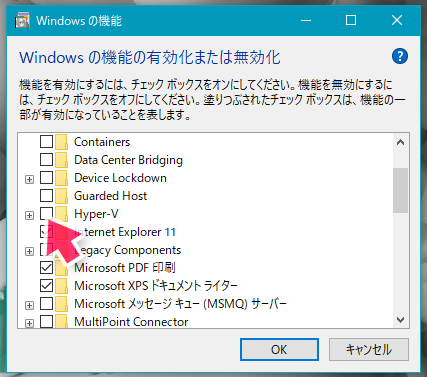Screen dimensions: 427x377
Task: Click the scrollbar down arrow
Action: point(400,320)
